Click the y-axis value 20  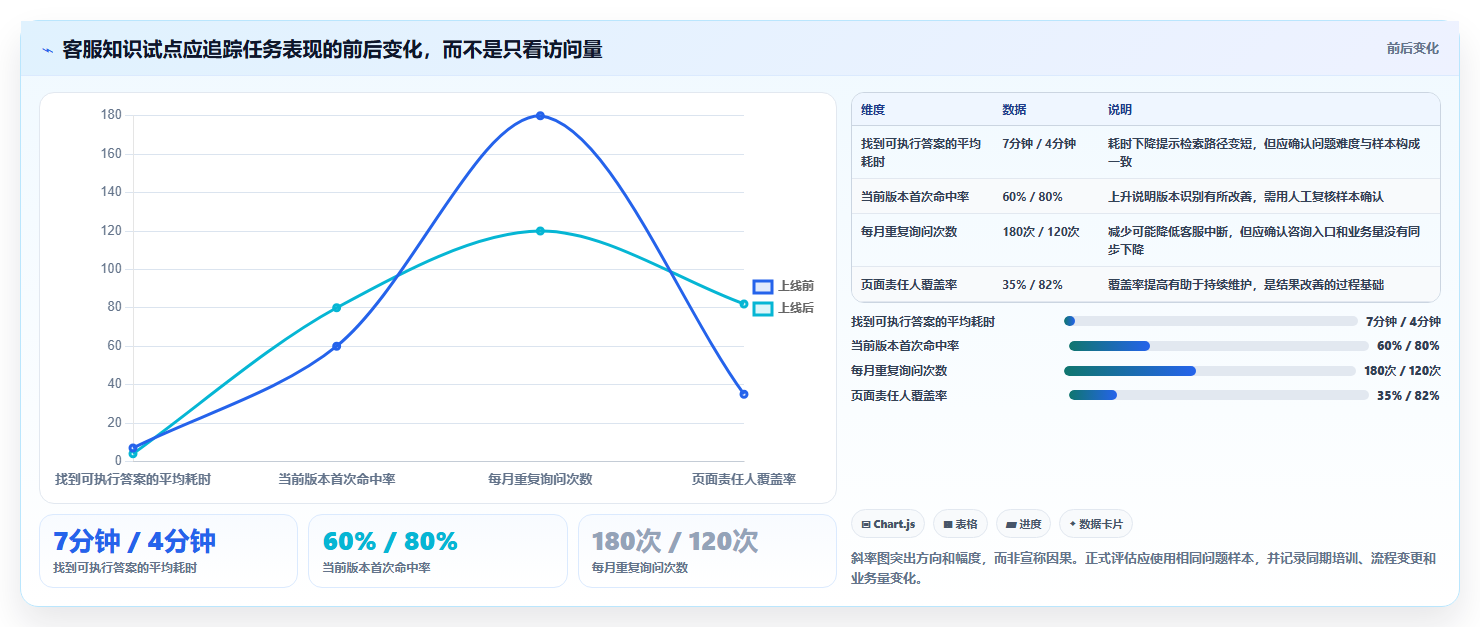[114, 423]
